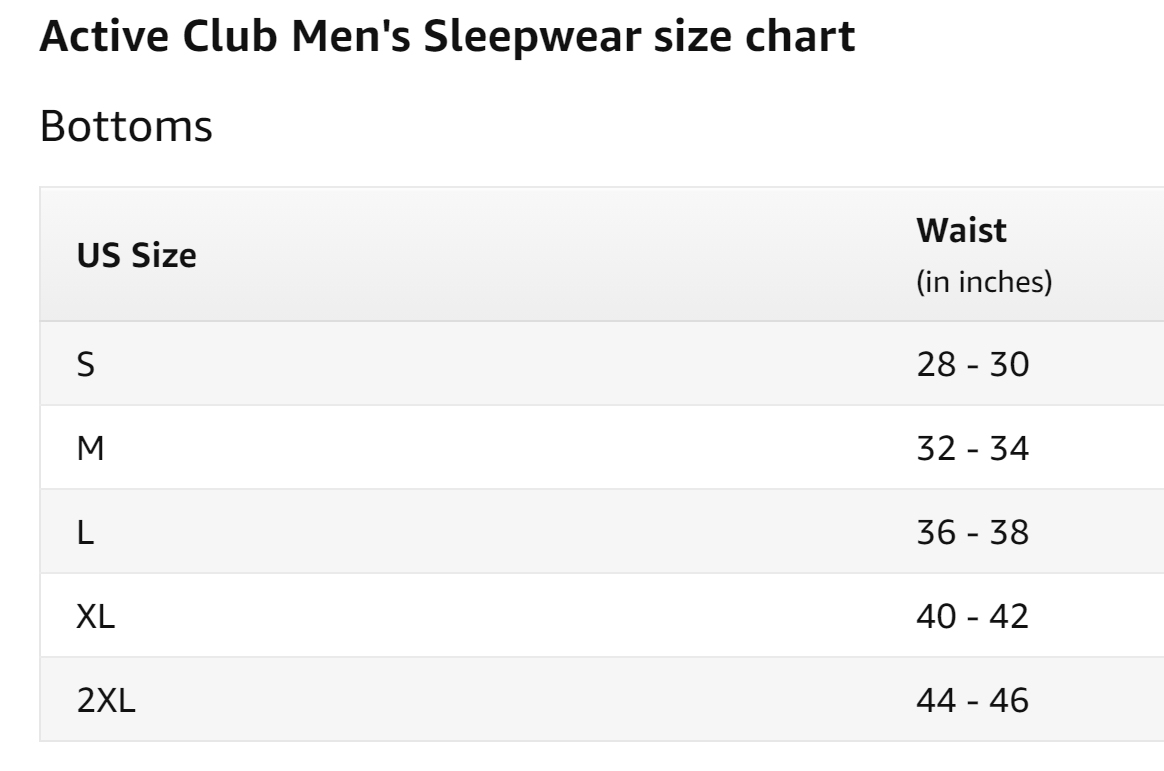Click the Active Club Men's Sleepwear heading
Image resolution: width=1164 pixels, height=771 pixels.
(446, 37)
